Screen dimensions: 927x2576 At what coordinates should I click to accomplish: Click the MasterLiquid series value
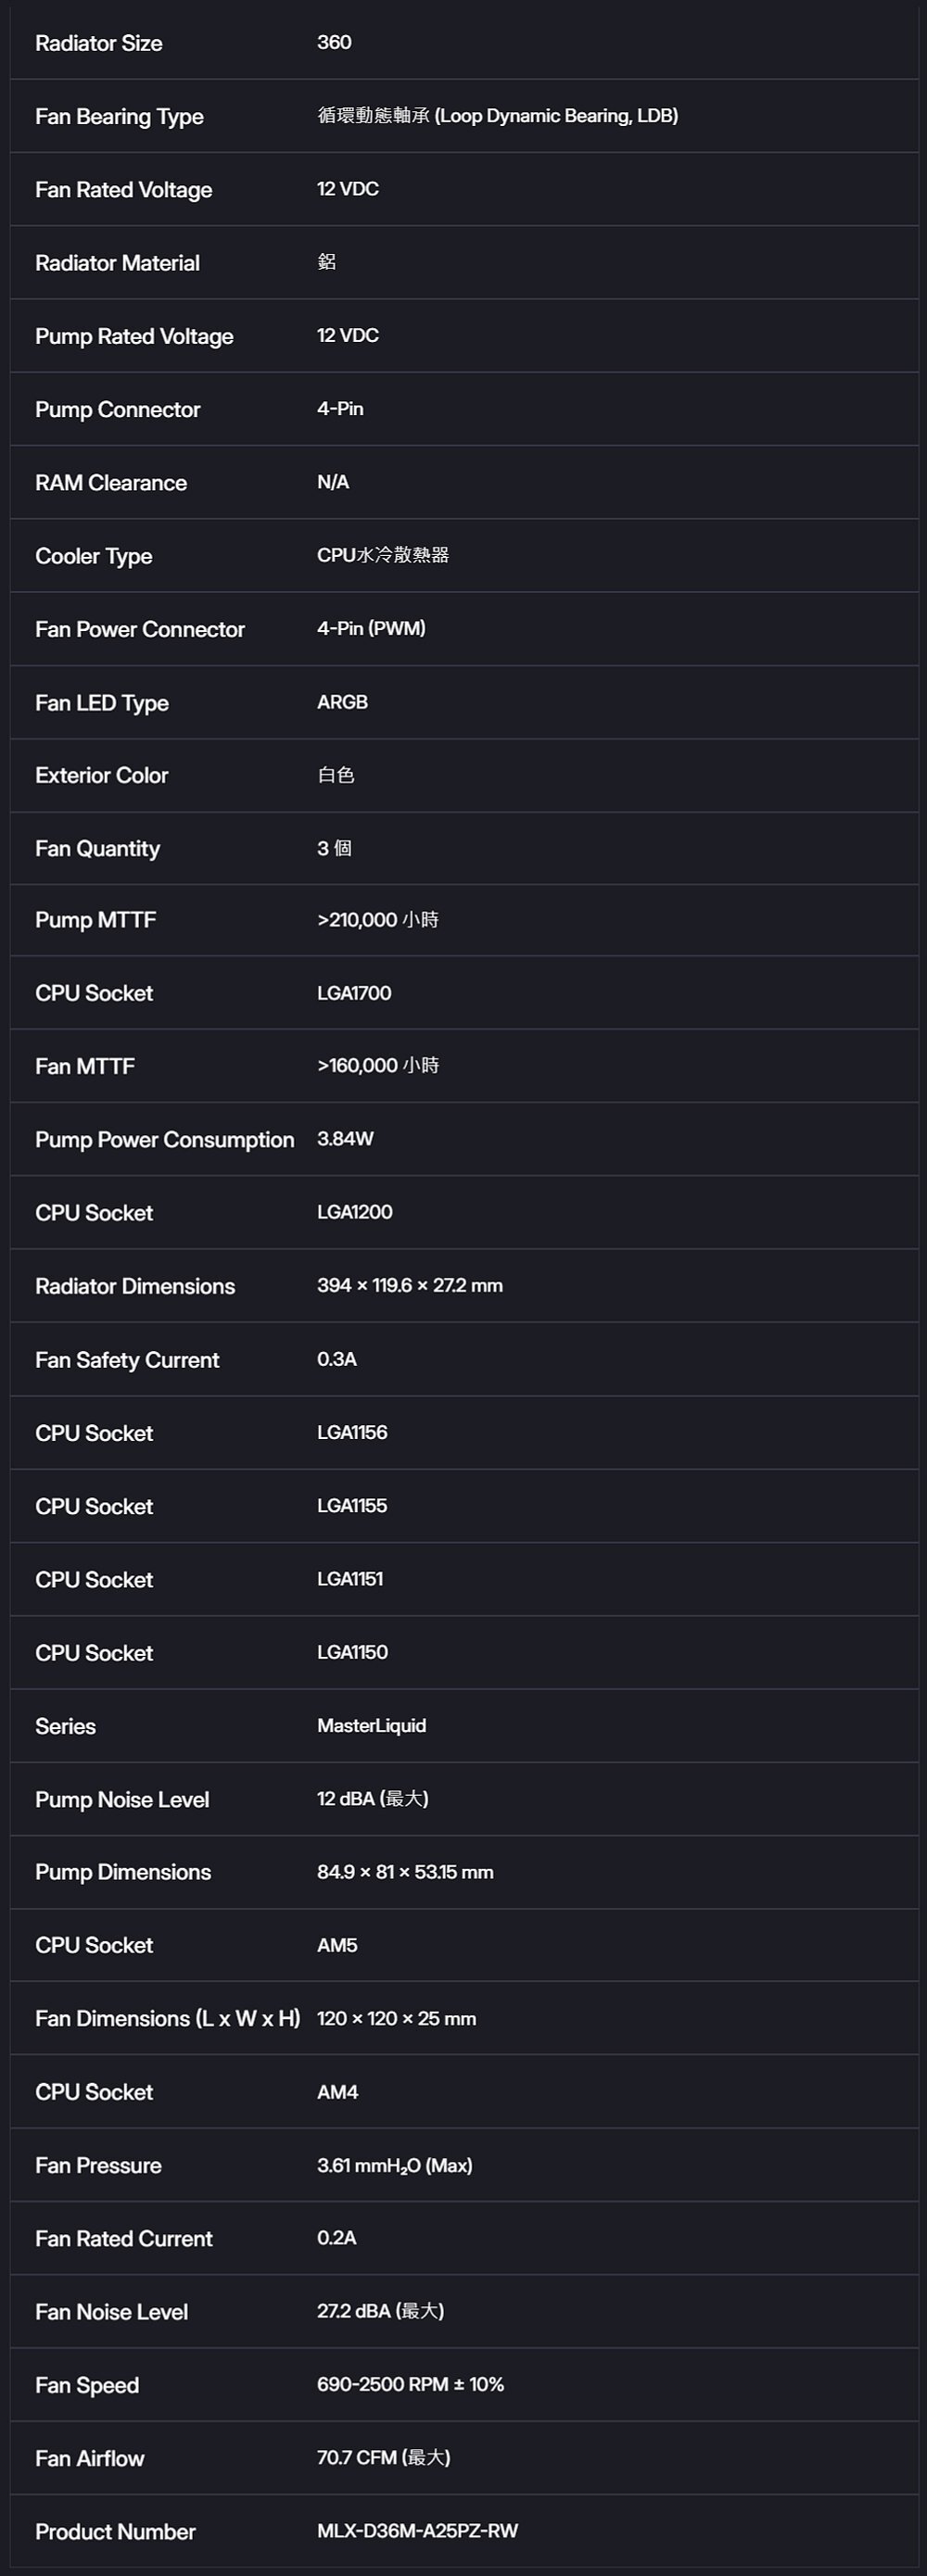pyautogui.click(x=371, y=1725)
